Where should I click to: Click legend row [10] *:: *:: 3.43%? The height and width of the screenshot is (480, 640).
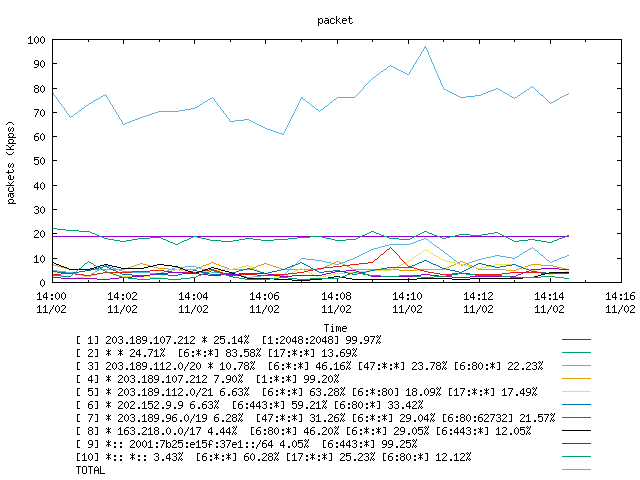click(273, 458)
